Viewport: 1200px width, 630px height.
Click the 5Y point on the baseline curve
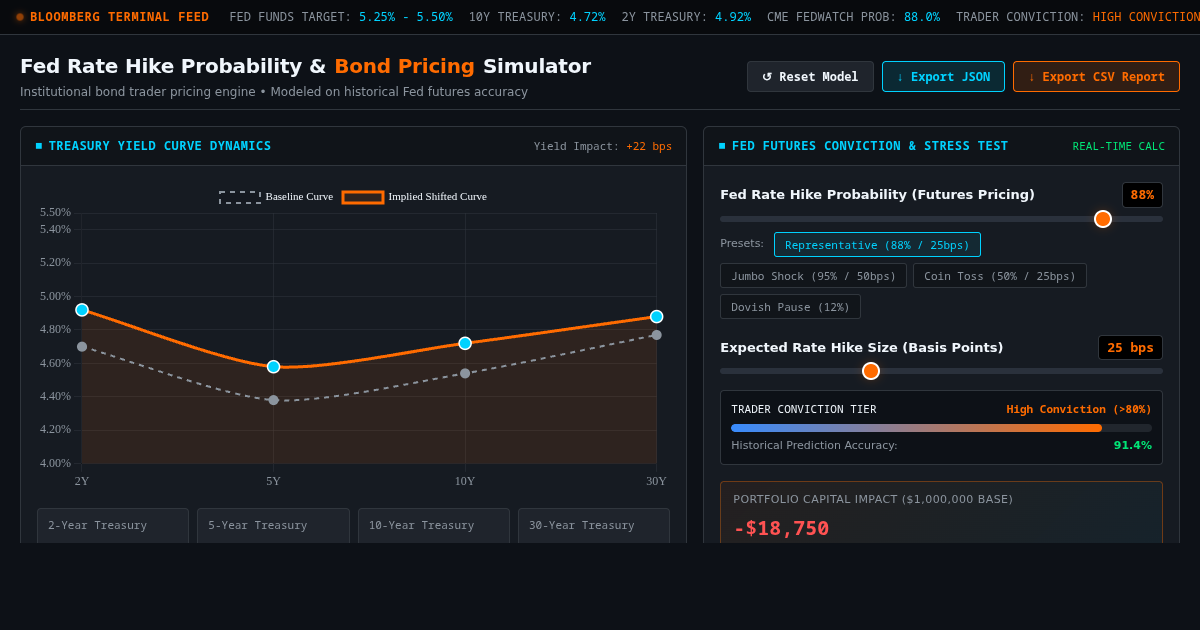click(x=273, y=400)
